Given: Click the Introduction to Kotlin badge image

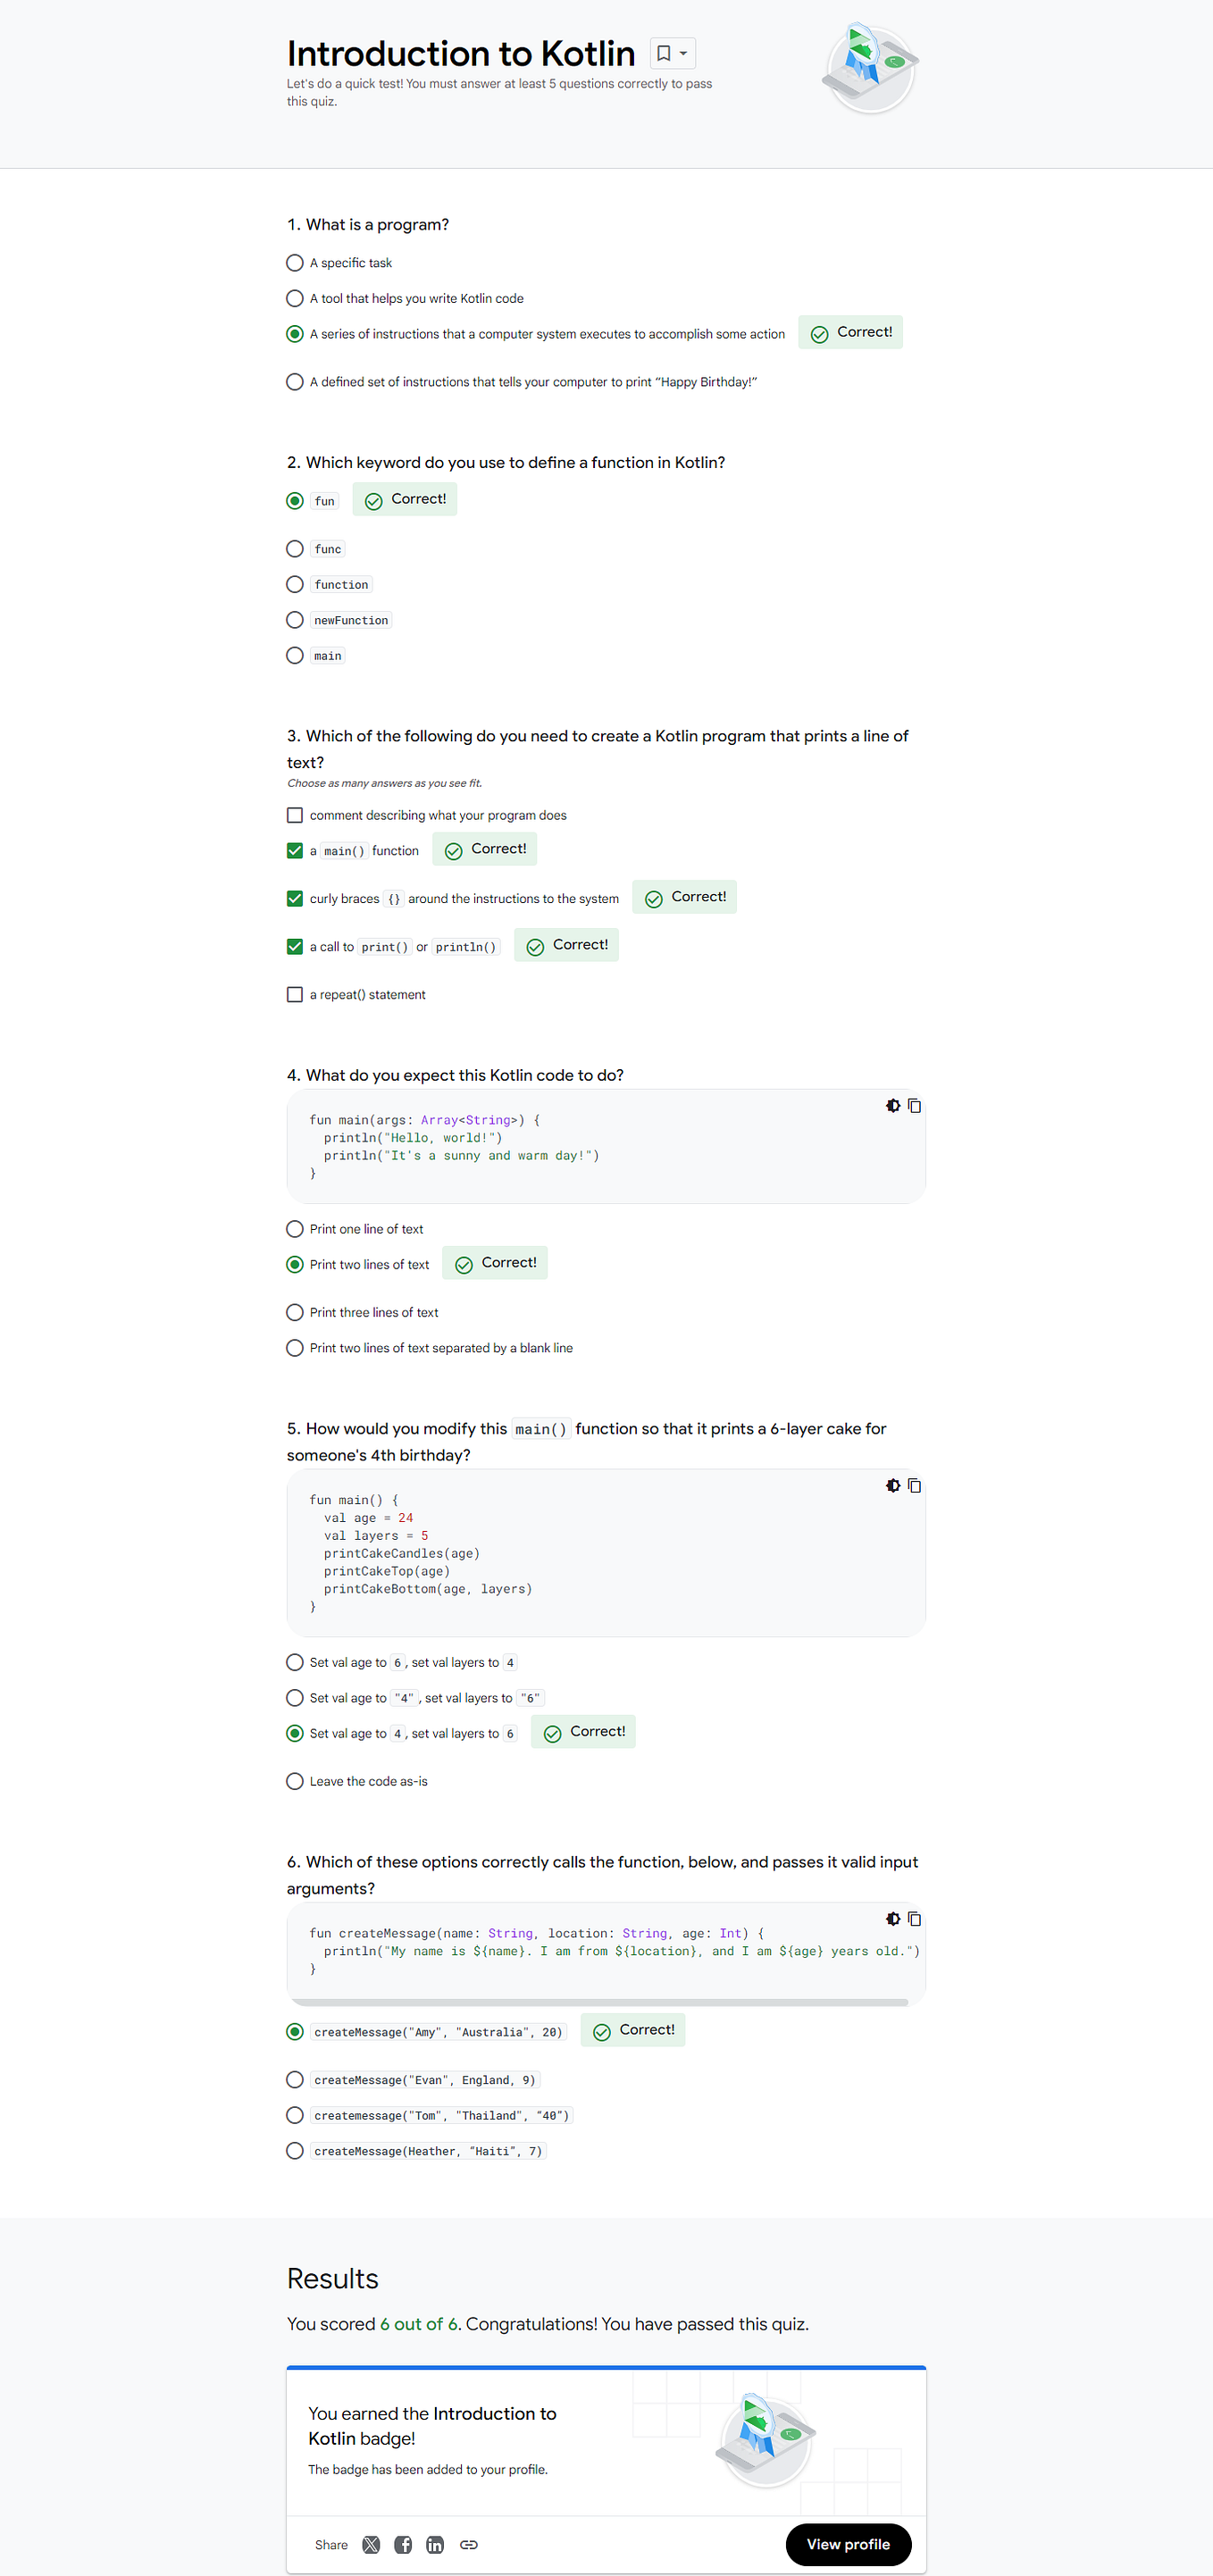Looking at the screenshot, I should pyautogui.click(x=766, y=2441).
